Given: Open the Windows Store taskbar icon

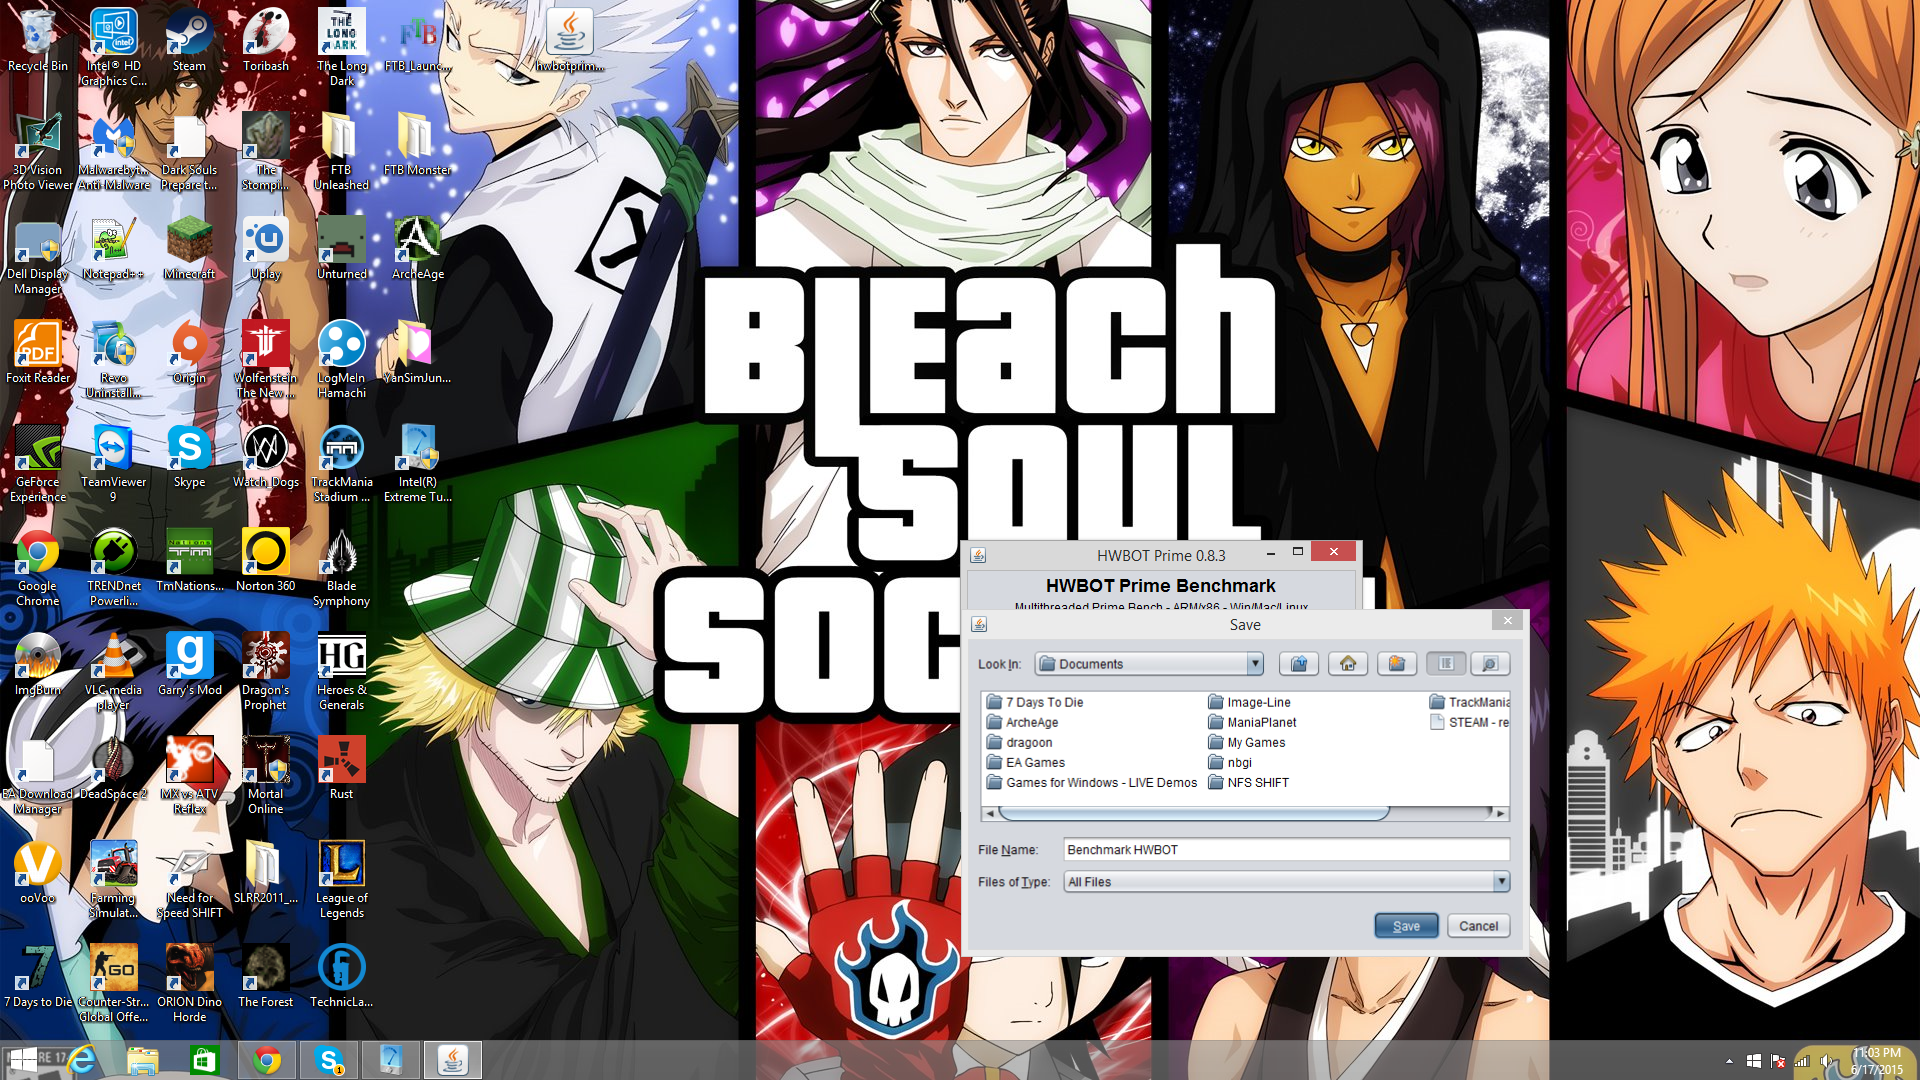Looking at the screenshot, I should [x=205, y=1060].
